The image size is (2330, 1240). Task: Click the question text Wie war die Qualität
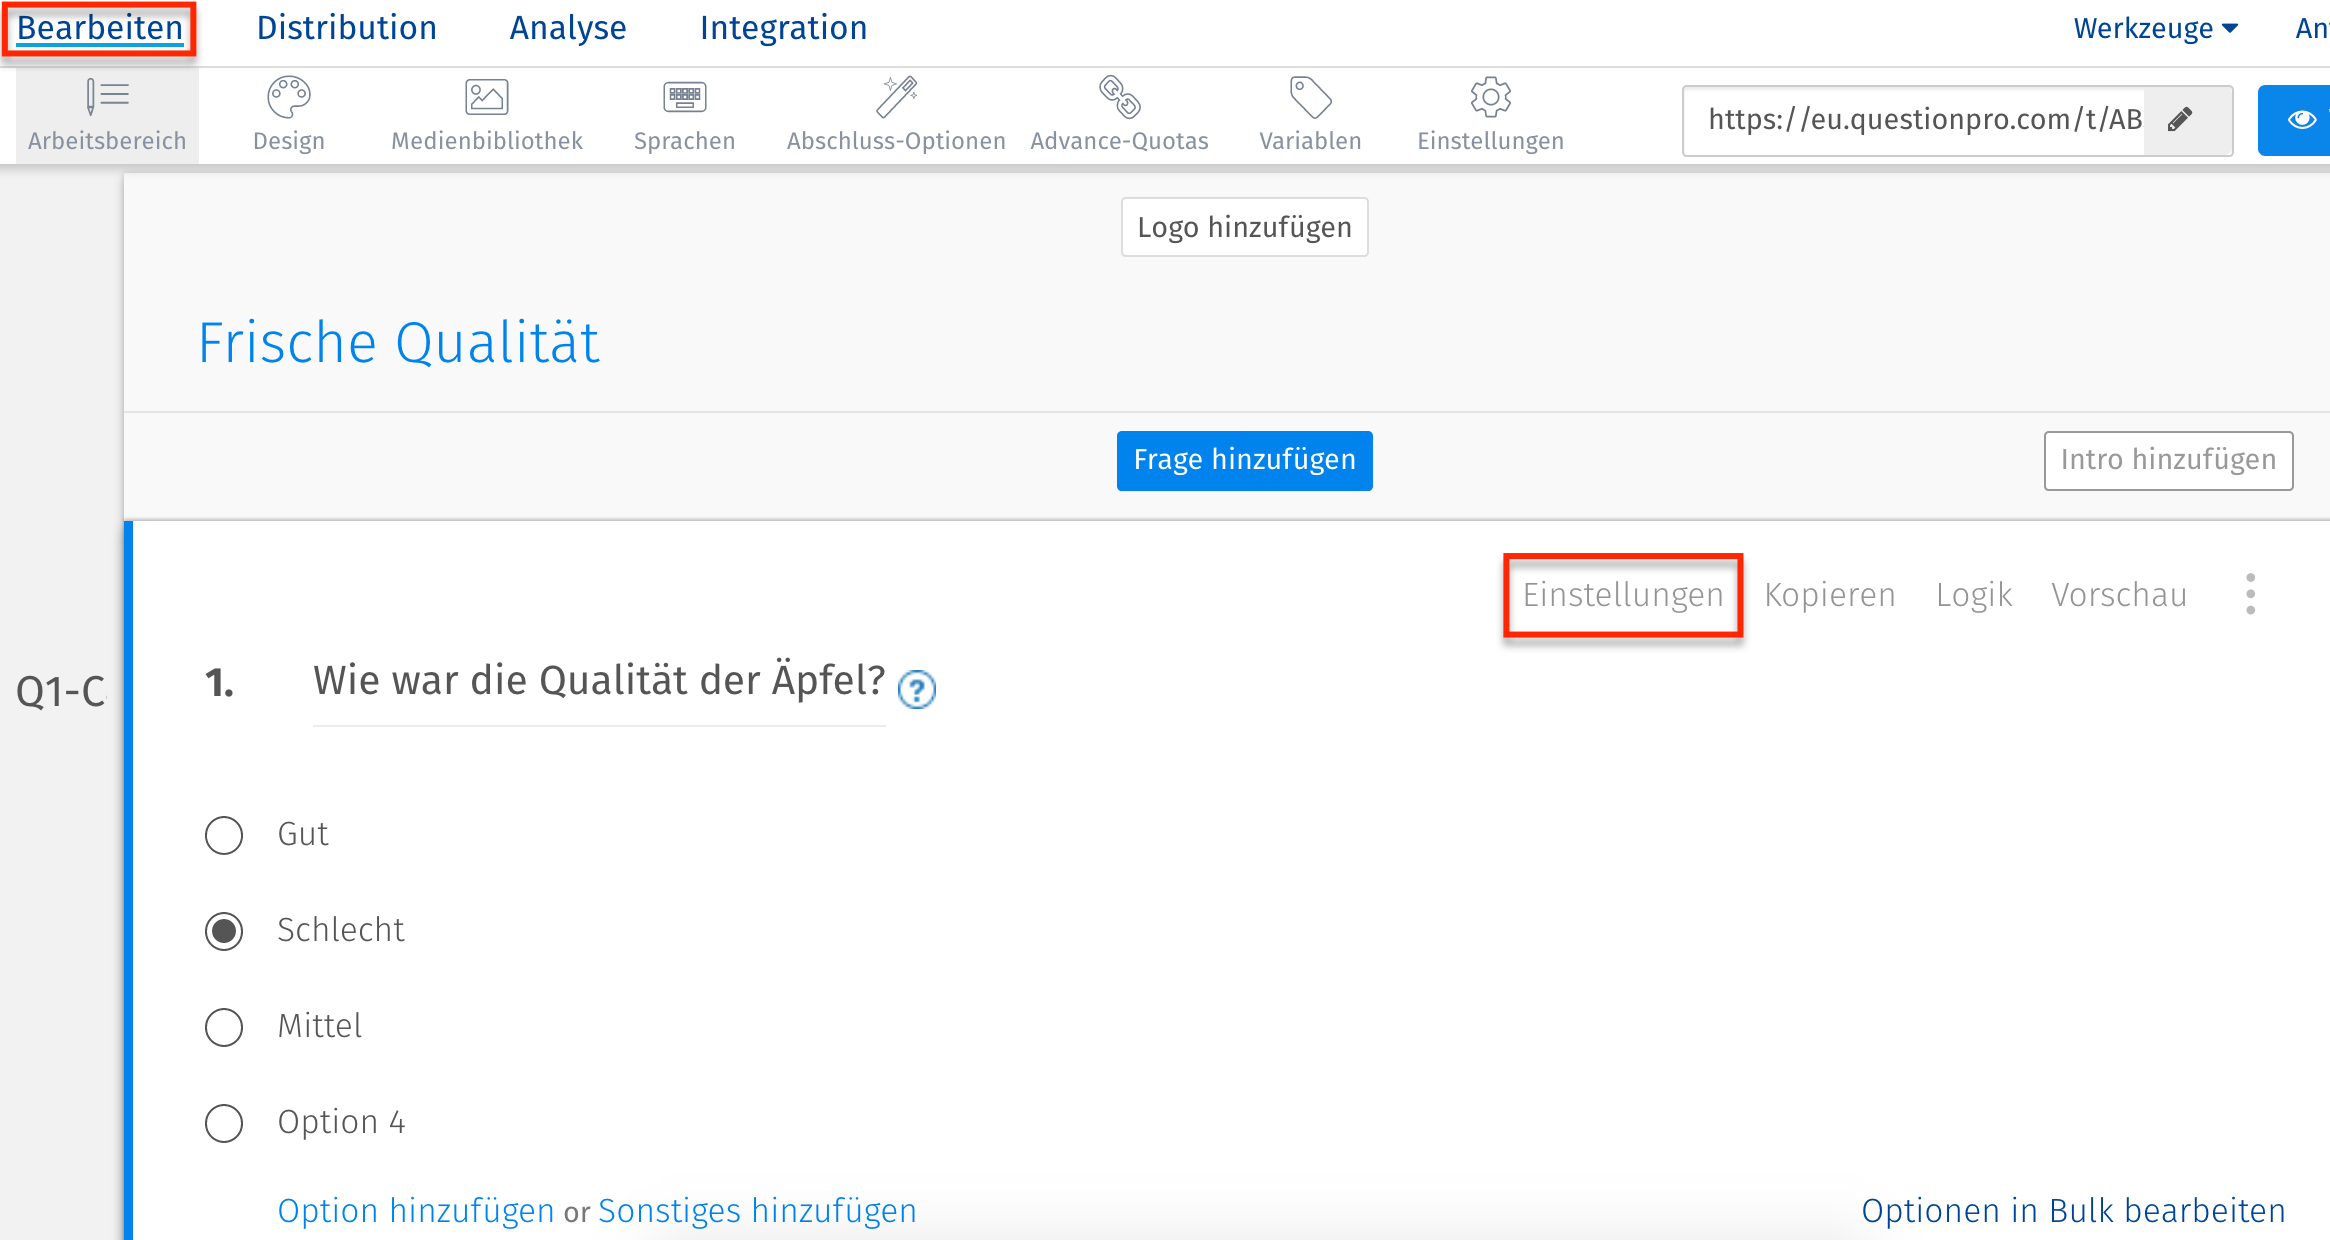pyautogui.click(x=599, y=681)
